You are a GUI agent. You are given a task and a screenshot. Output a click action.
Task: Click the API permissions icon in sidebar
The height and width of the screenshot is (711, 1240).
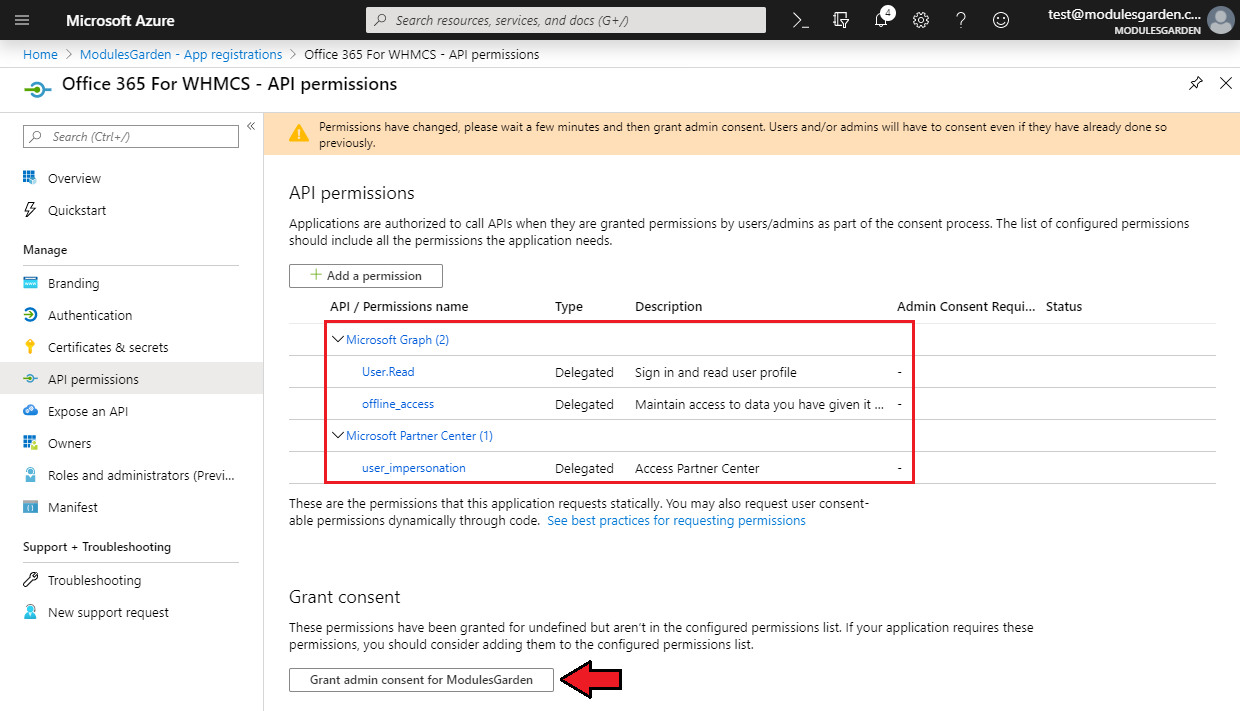[30, 379]
